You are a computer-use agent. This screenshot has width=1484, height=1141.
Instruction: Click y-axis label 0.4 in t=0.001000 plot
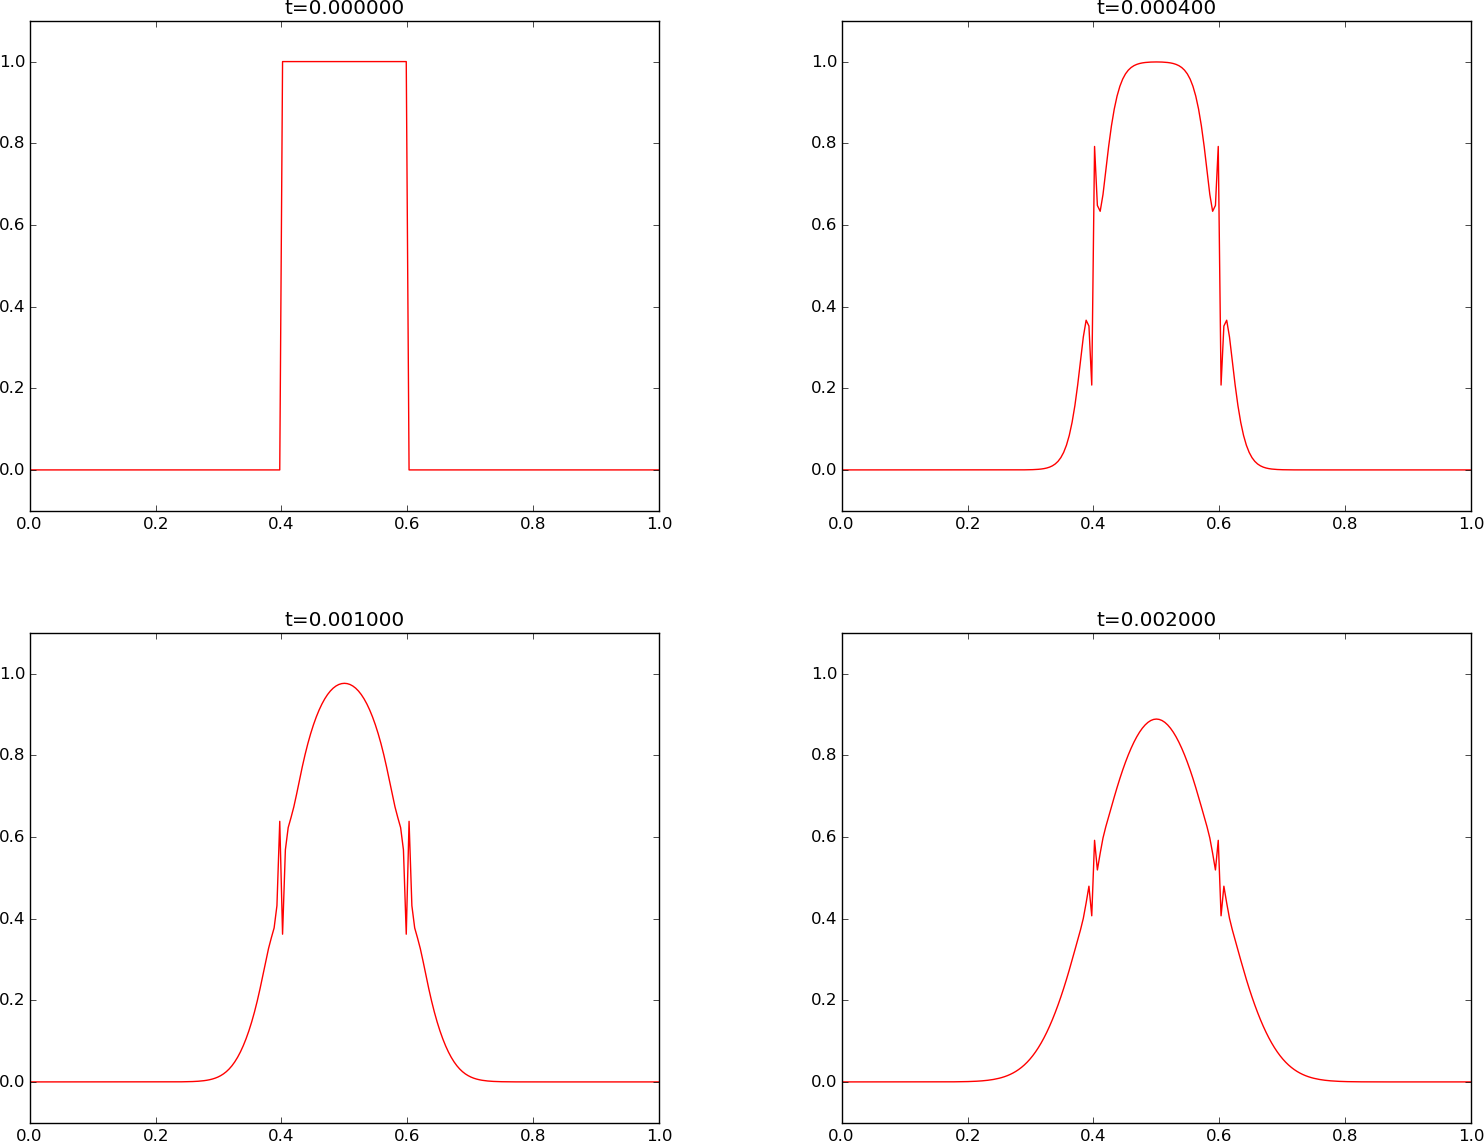point(12,919)
